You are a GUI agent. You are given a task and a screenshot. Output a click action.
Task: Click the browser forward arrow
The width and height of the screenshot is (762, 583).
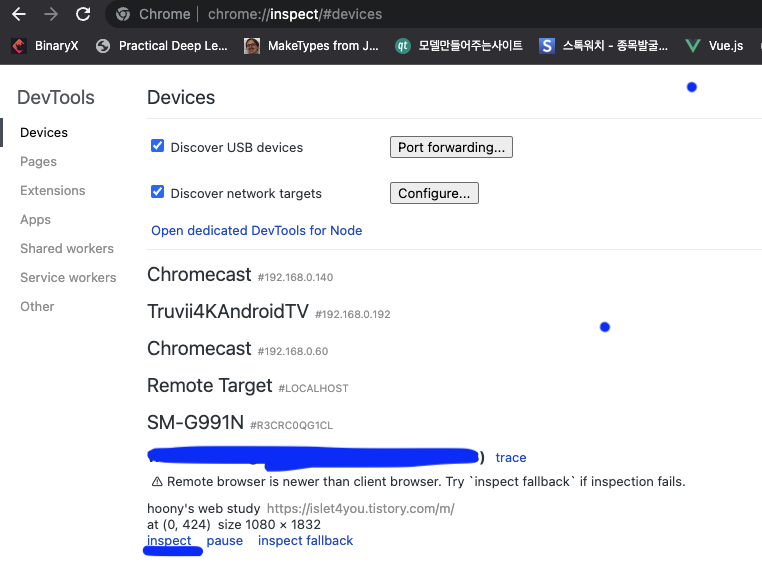tap(51, 14)
